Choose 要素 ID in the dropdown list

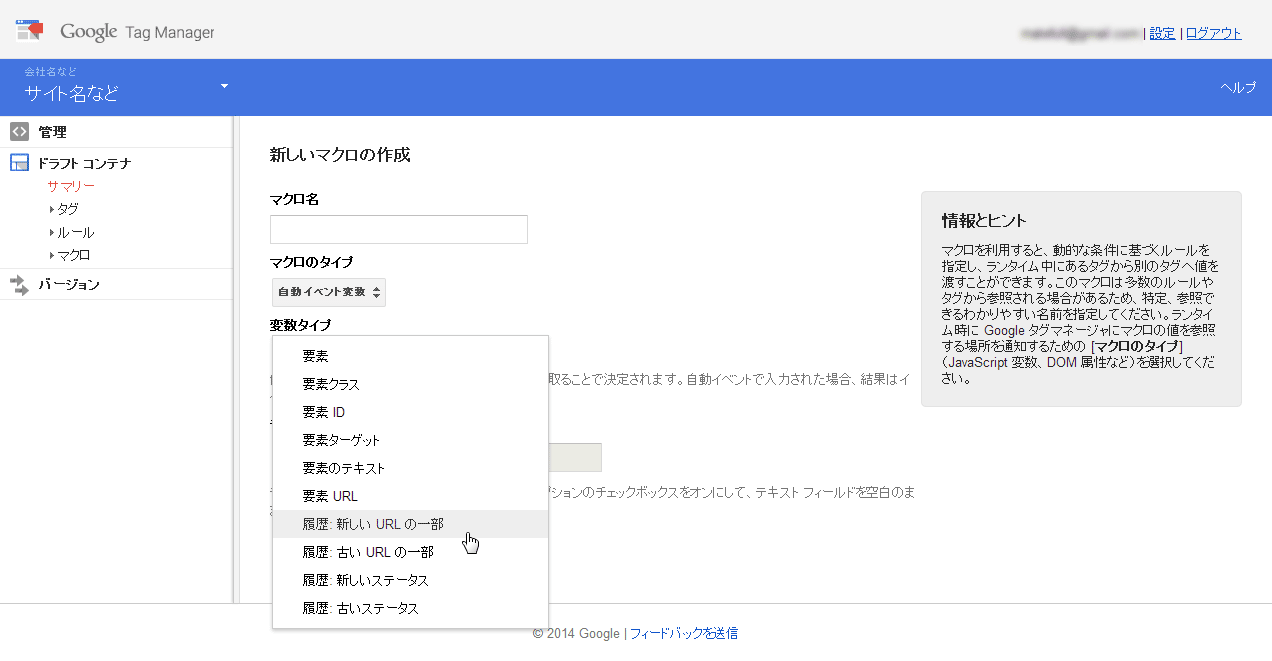(x=410, y=412)
